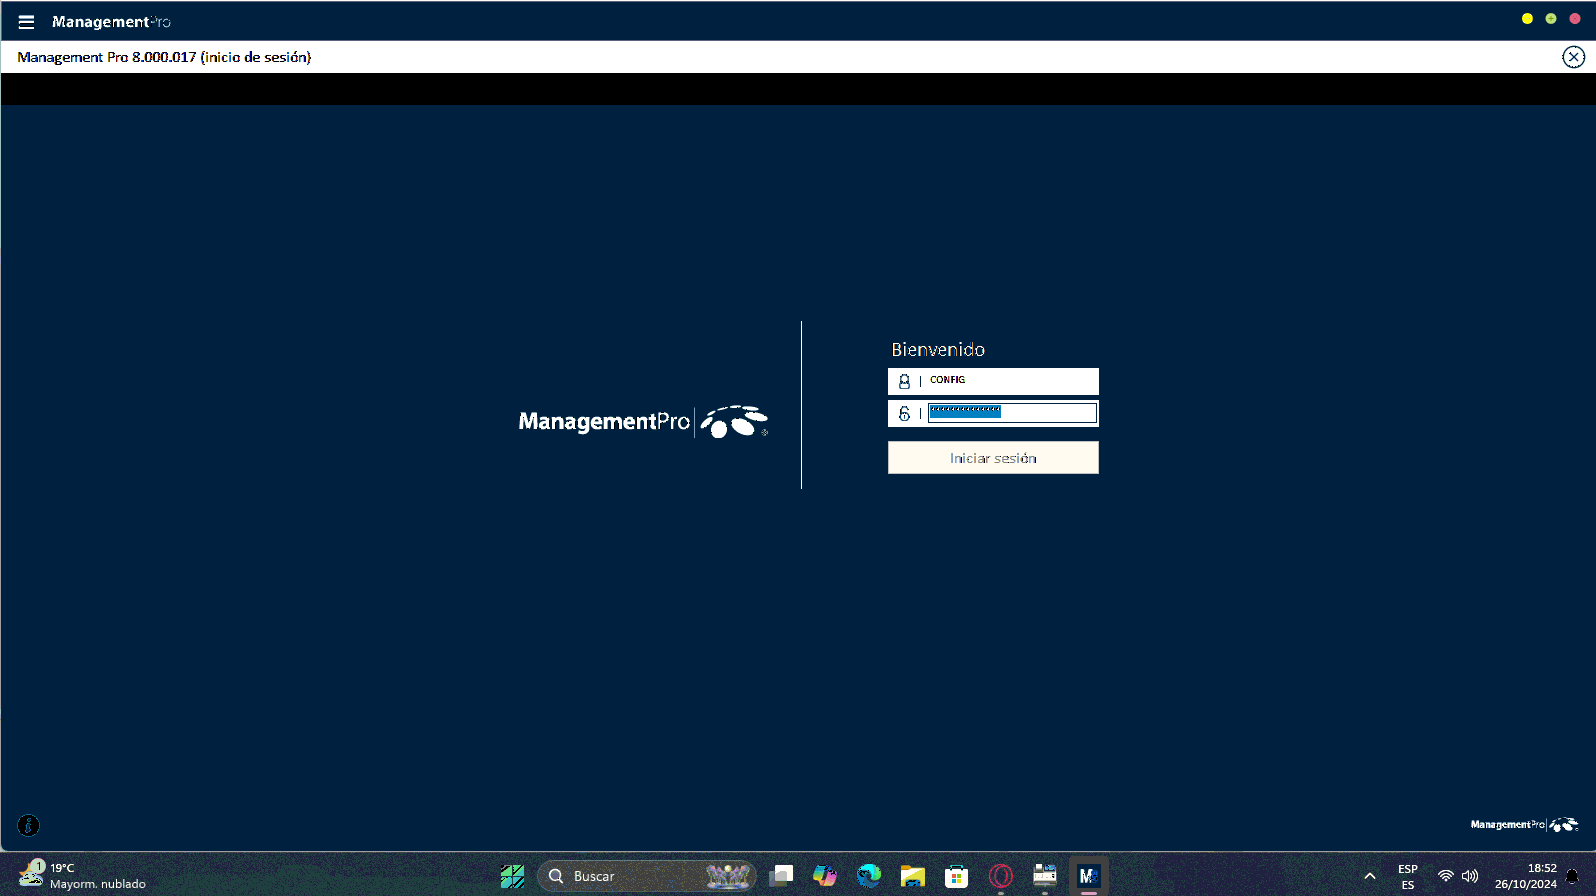The height and width of the screenshot is (896, 1596).
Task: Open the hamburger menu in the title bar
Action: pyautogui.click(x=26, y=22)
